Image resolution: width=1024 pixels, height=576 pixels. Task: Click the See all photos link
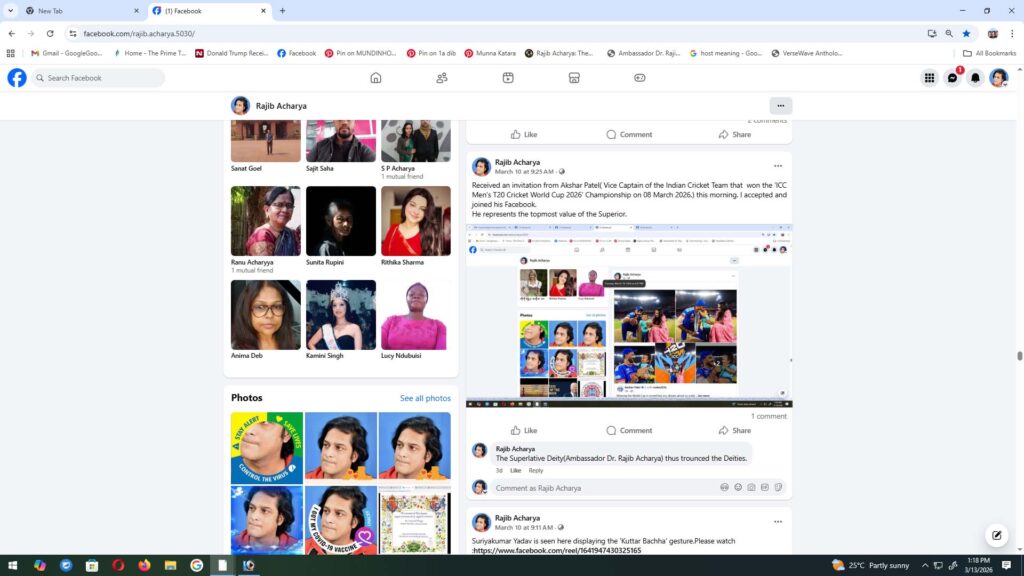425,398
